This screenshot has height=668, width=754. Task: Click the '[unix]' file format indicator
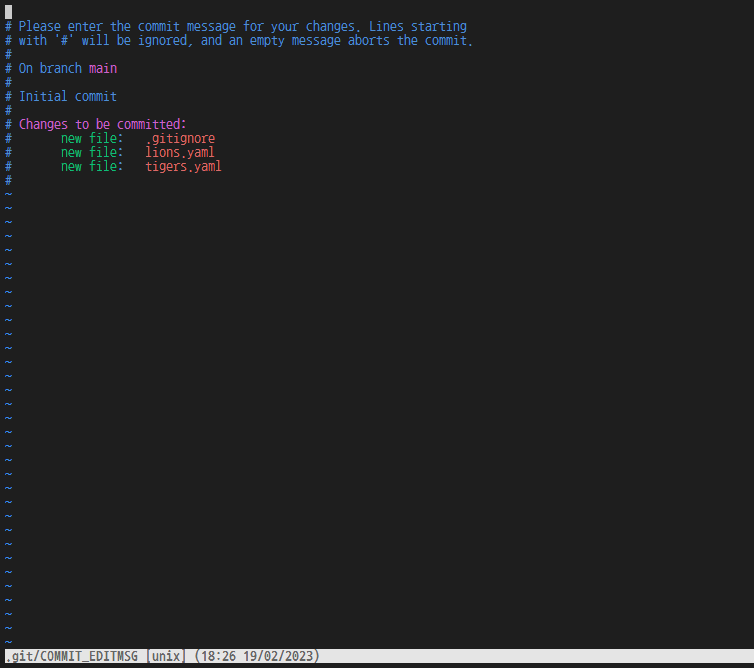coord(166,656)
